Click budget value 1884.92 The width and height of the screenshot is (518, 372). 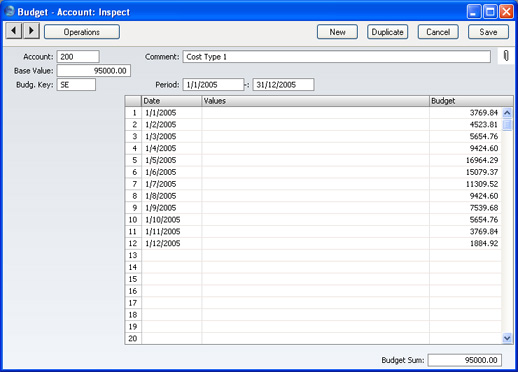[x=465, y=243]
